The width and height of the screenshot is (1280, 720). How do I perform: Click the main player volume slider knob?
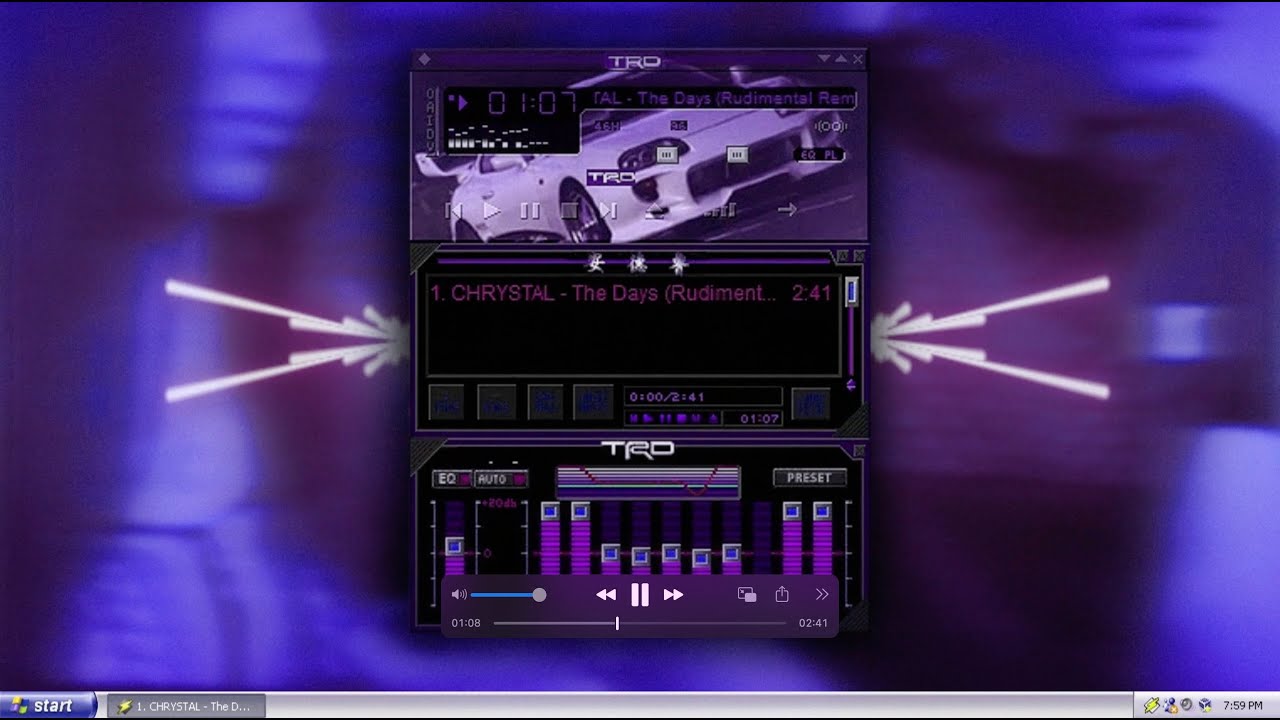point(667,155)
